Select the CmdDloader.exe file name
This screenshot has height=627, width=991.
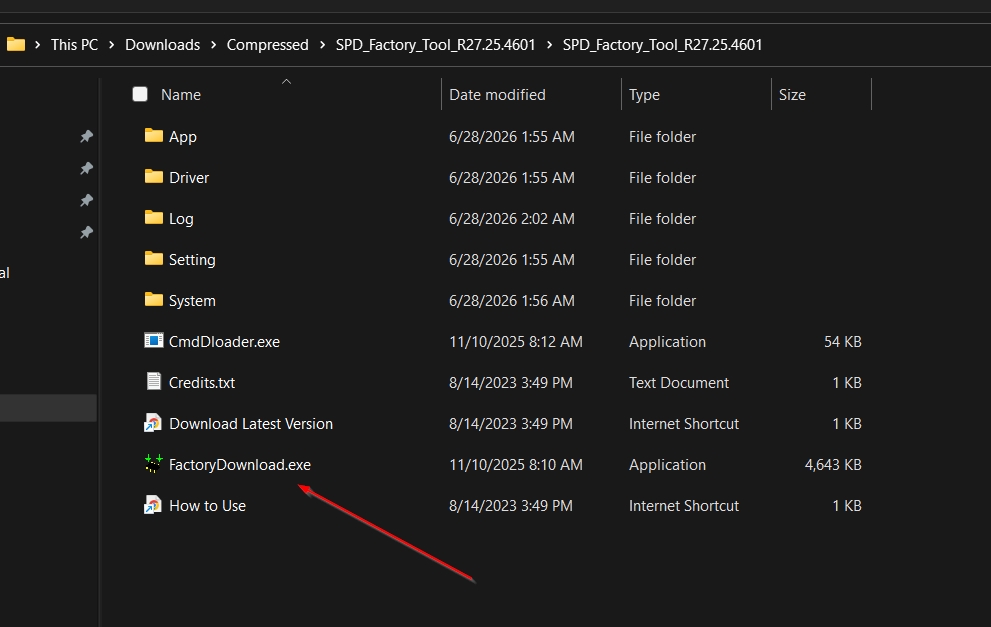(x=224, y=342)
